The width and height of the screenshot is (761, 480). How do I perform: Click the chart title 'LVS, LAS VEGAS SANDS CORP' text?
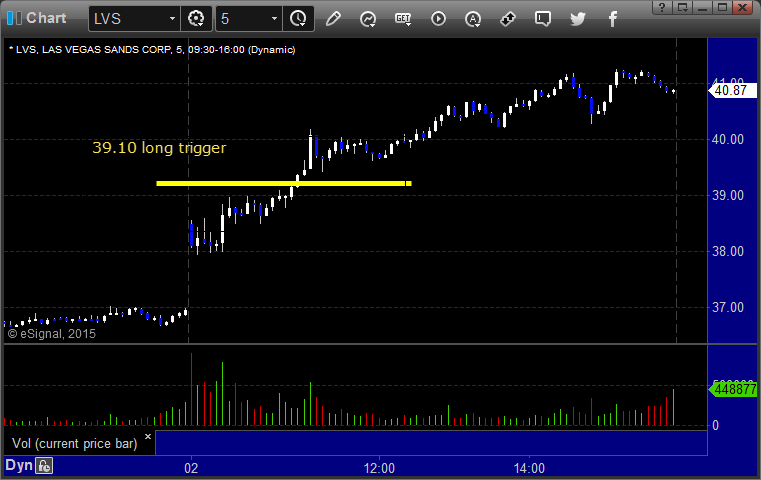[94, 50]
